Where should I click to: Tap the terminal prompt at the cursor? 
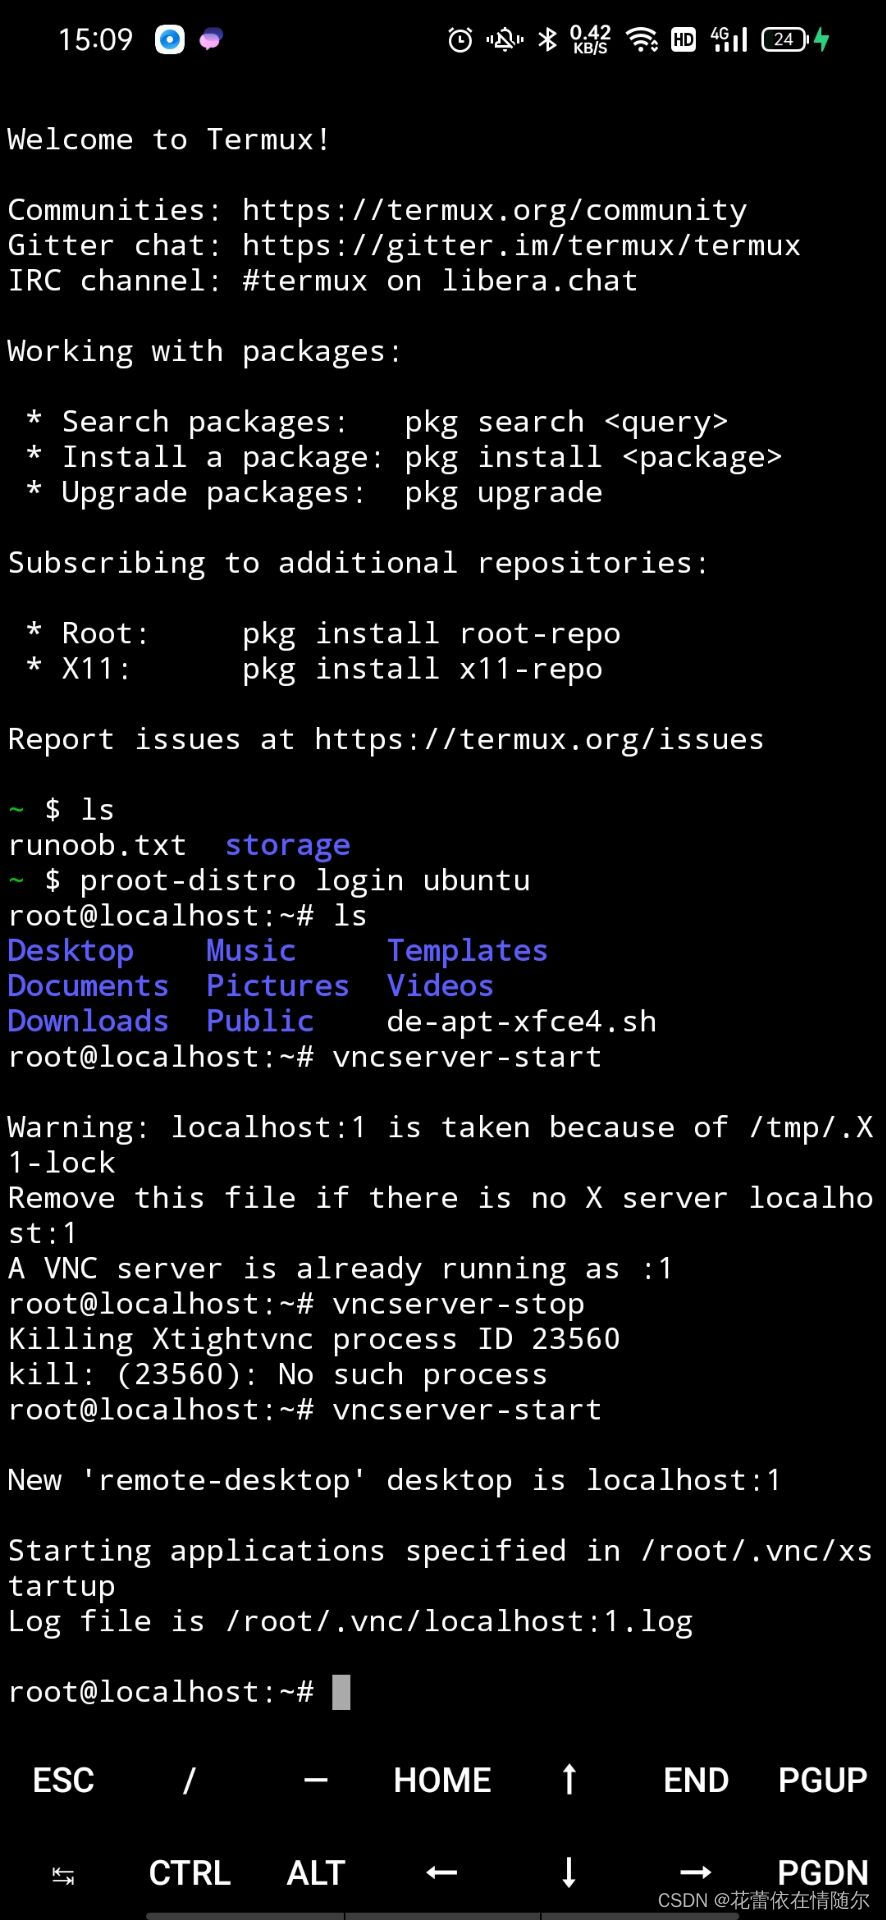pyautogui.click(x=342, y=1690)
